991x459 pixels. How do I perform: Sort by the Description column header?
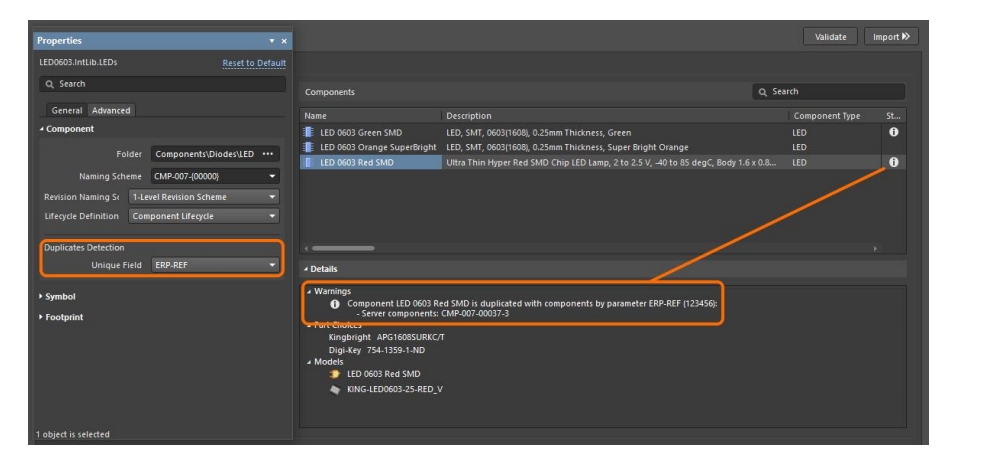[x=615, y=116]
